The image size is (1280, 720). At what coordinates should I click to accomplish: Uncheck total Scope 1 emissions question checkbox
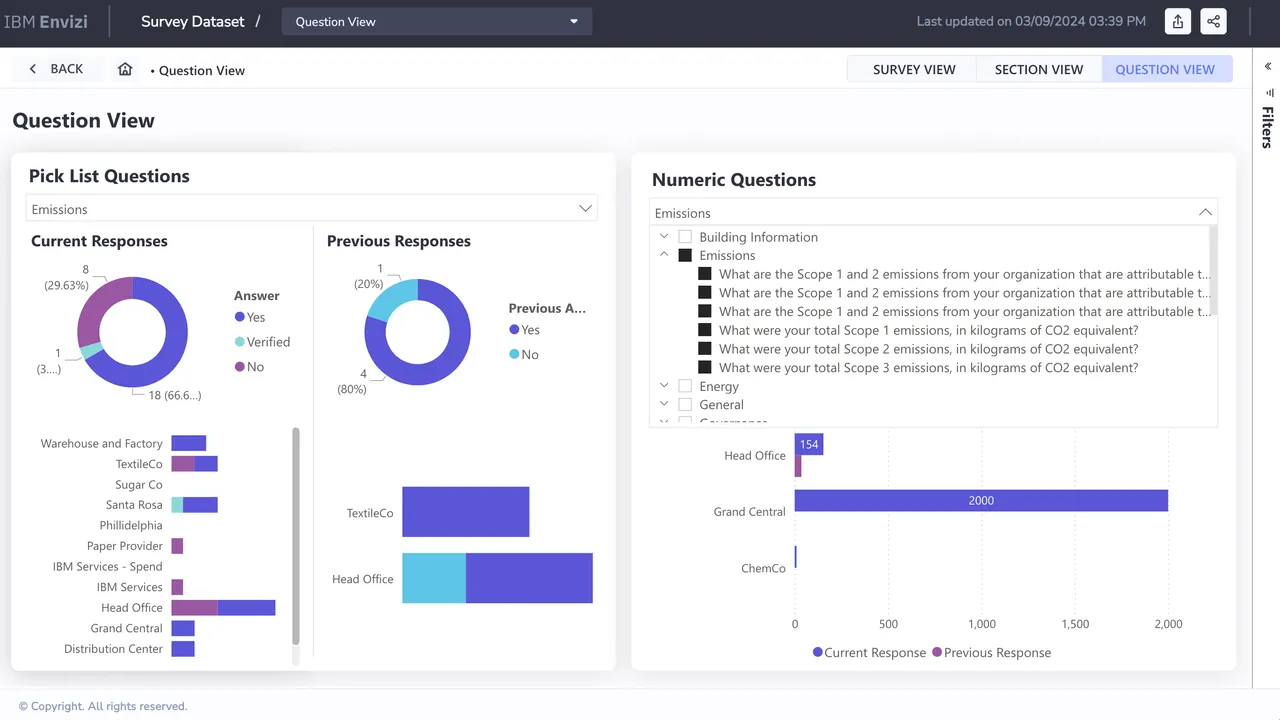(705, 330)
